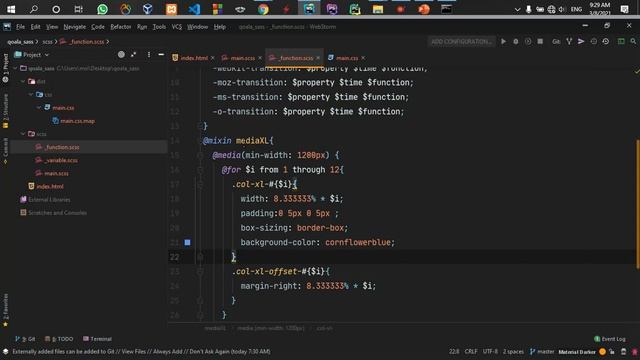This screenshot has width=640, height=360.
Task: Open the Terminal tool window
Action: [97, 339]
